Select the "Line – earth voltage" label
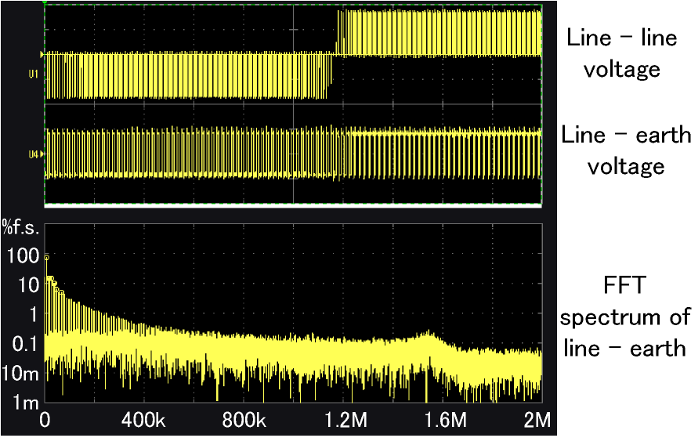The image size is (700, 436). click(x=613, y=149)
